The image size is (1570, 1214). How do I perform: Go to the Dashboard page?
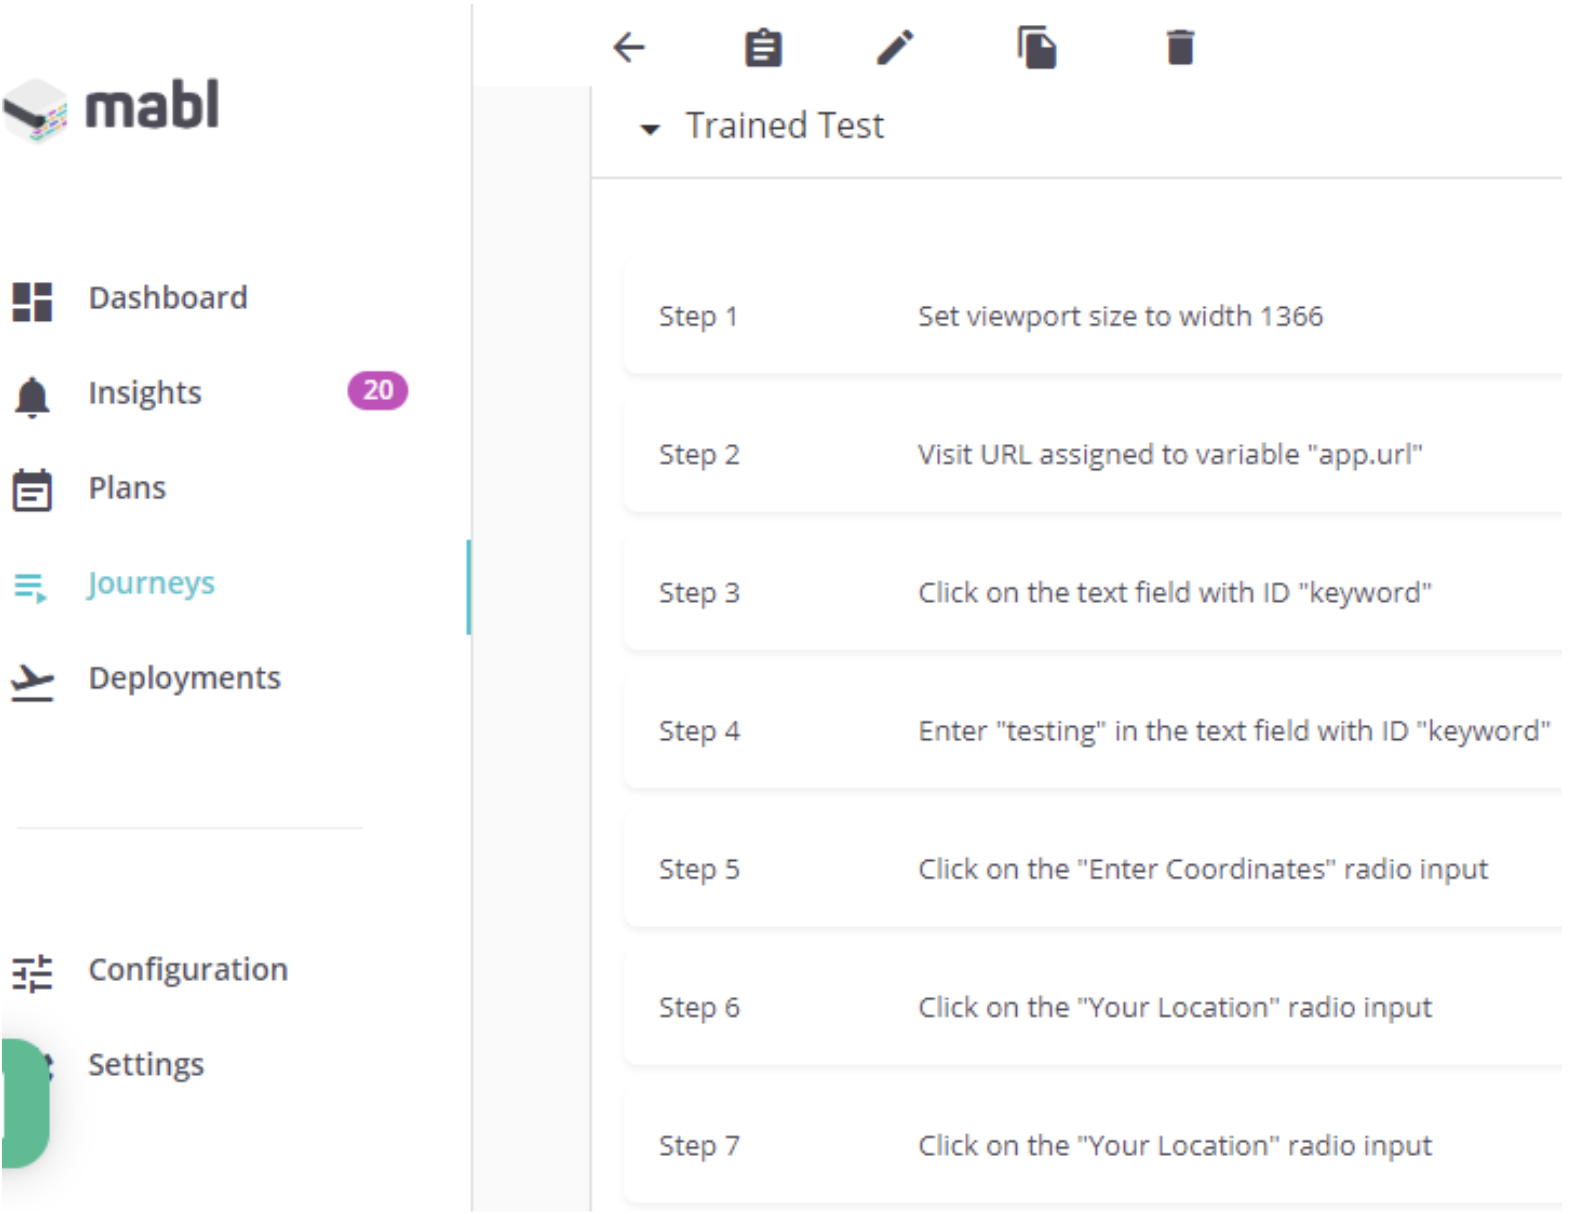point(168,297)
